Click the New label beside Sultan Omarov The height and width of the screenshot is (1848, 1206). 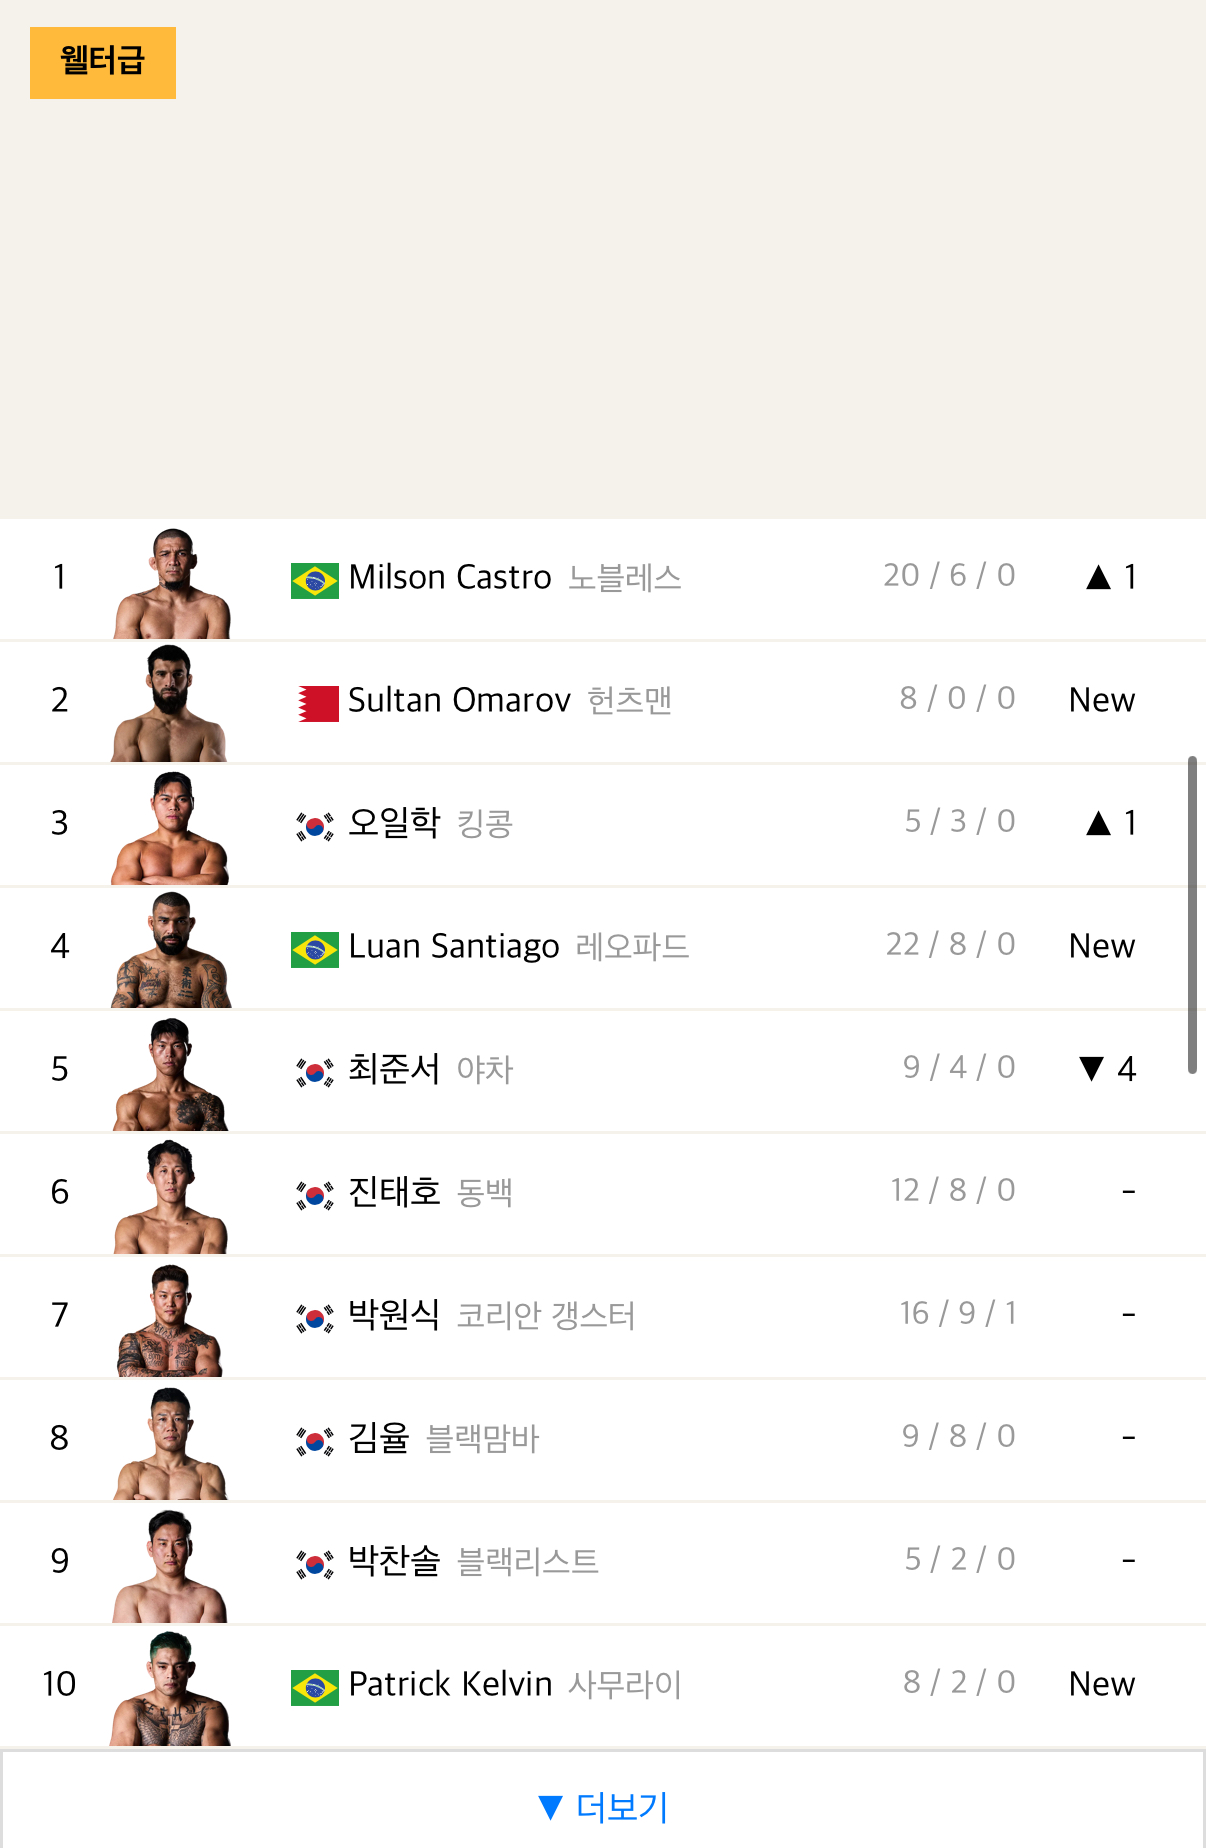[x=1101, y=701]
